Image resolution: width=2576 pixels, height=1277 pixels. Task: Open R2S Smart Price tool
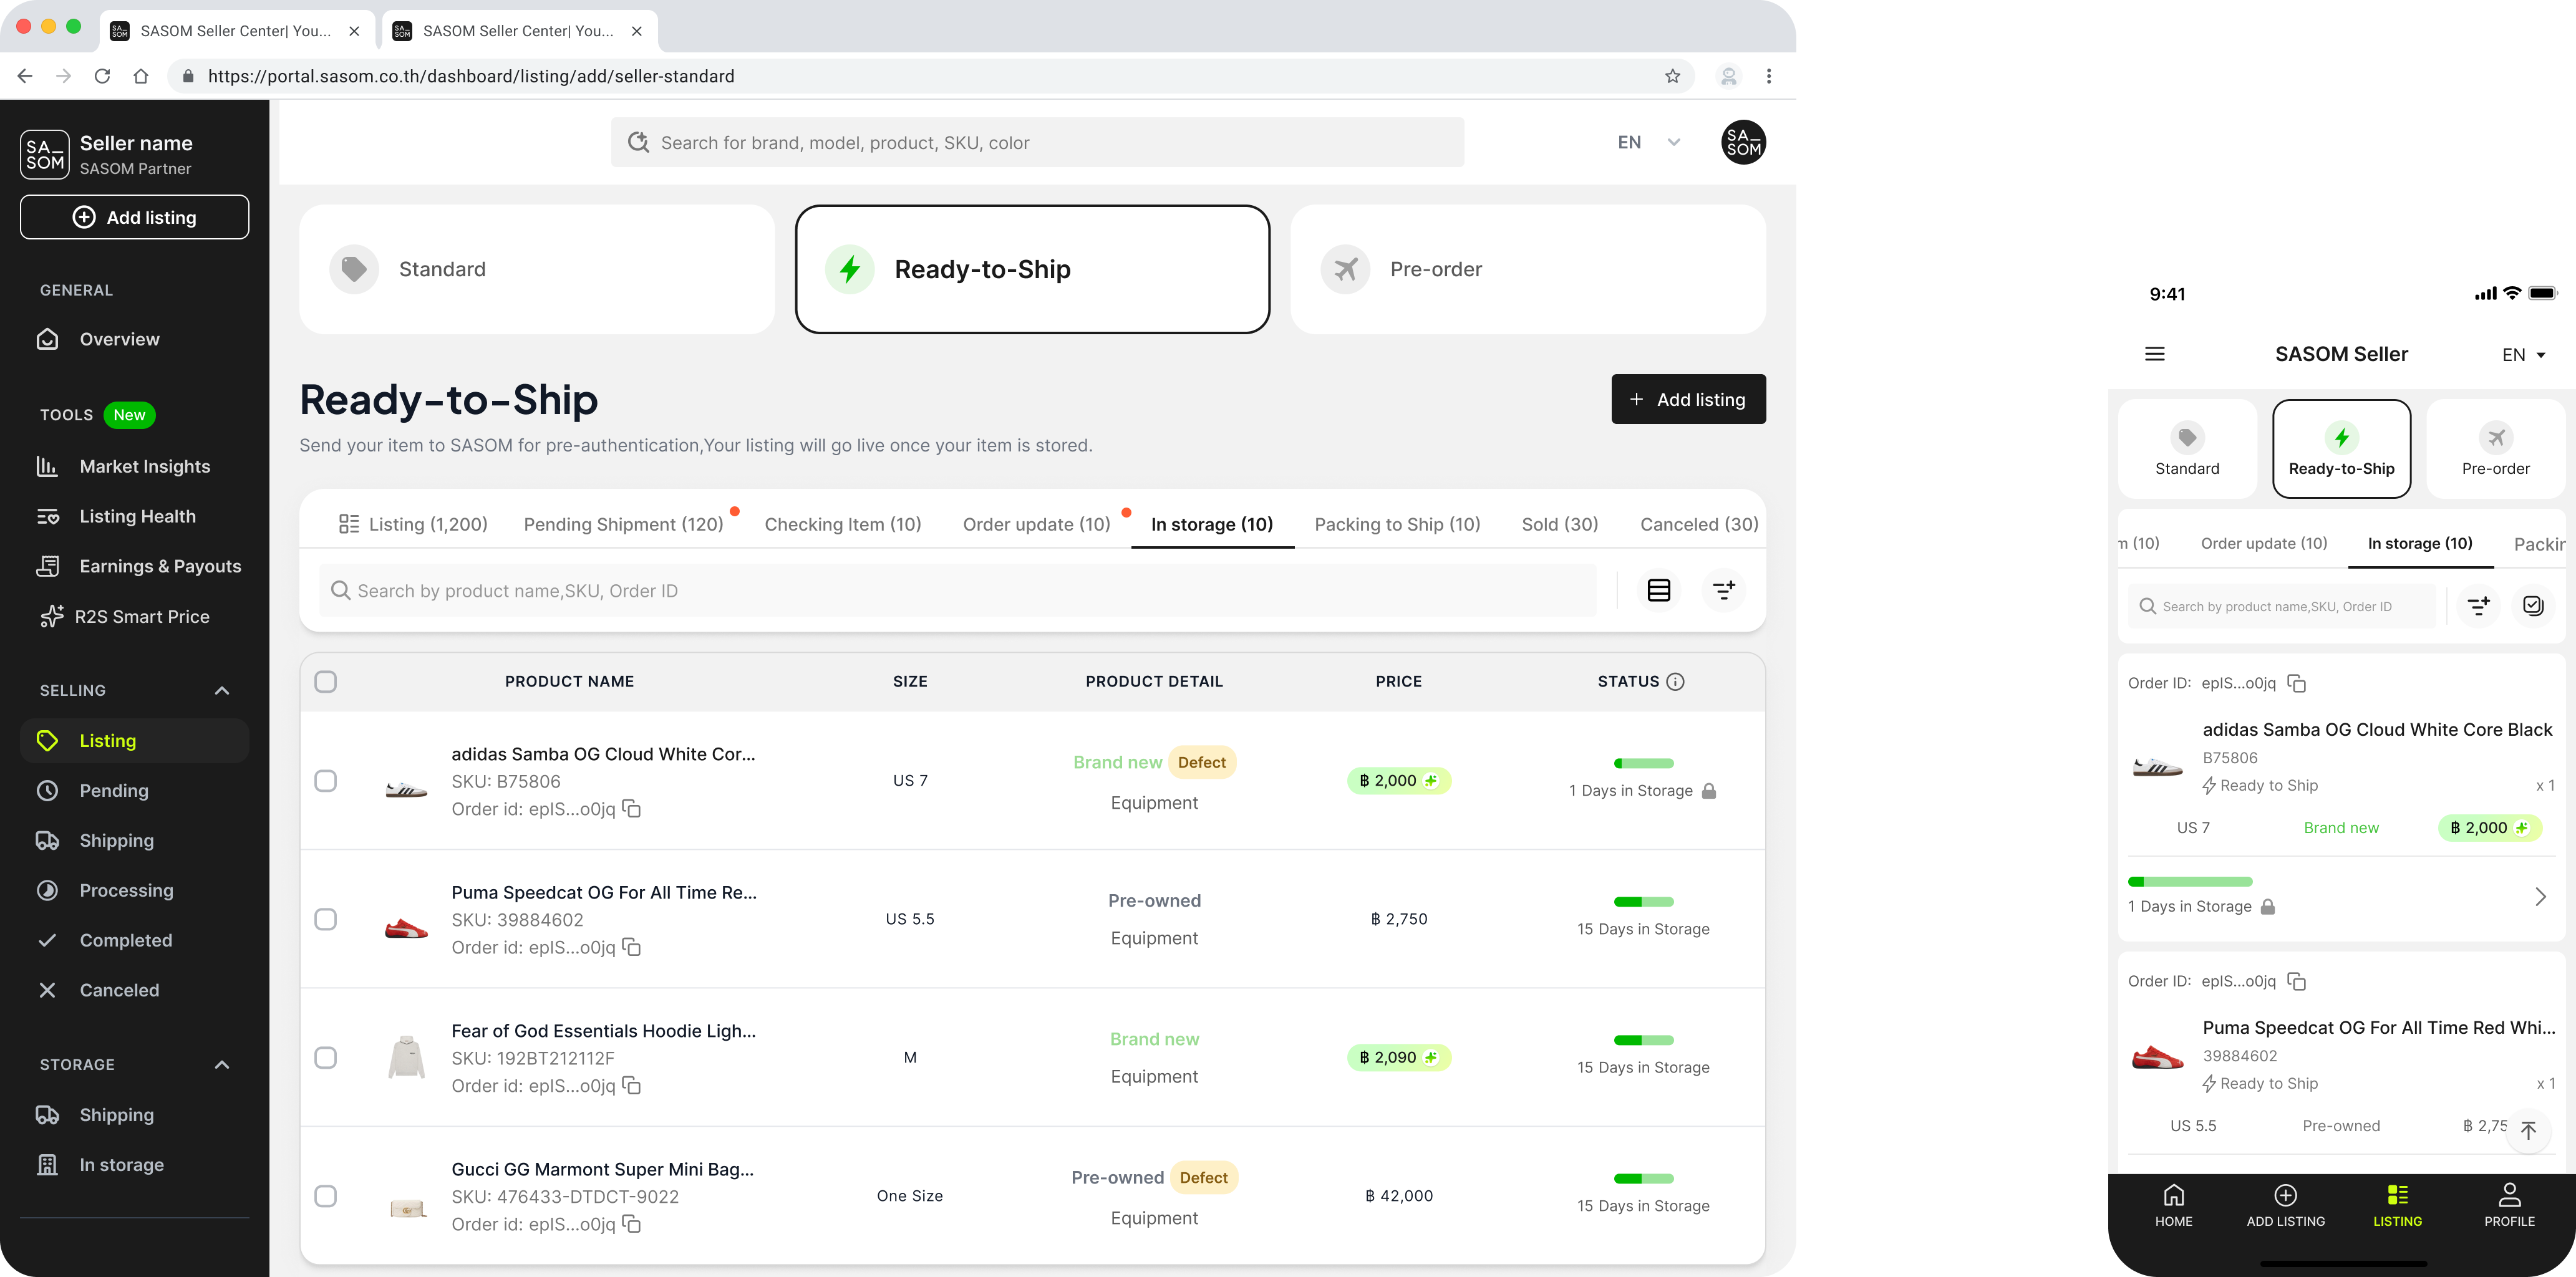[141, 616]
